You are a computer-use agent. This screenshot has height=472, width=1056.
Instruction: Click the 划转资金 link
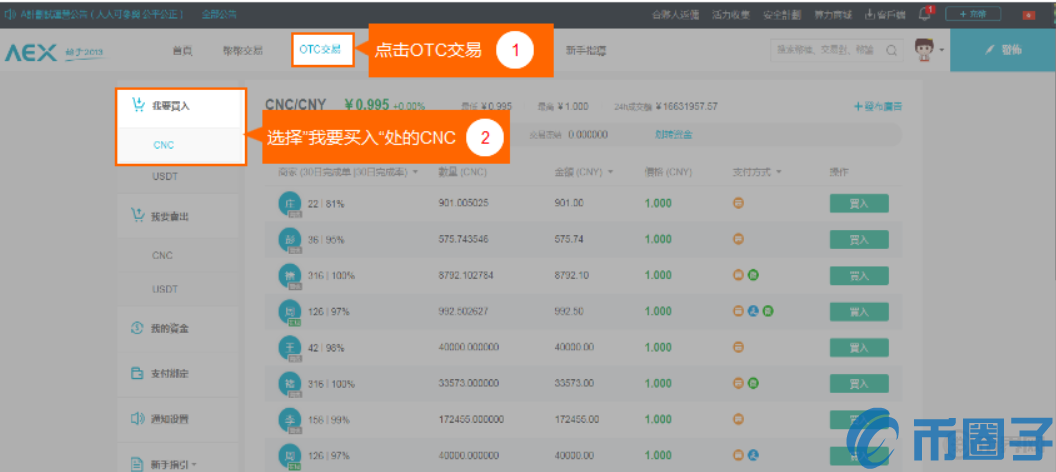pos(673,134)
